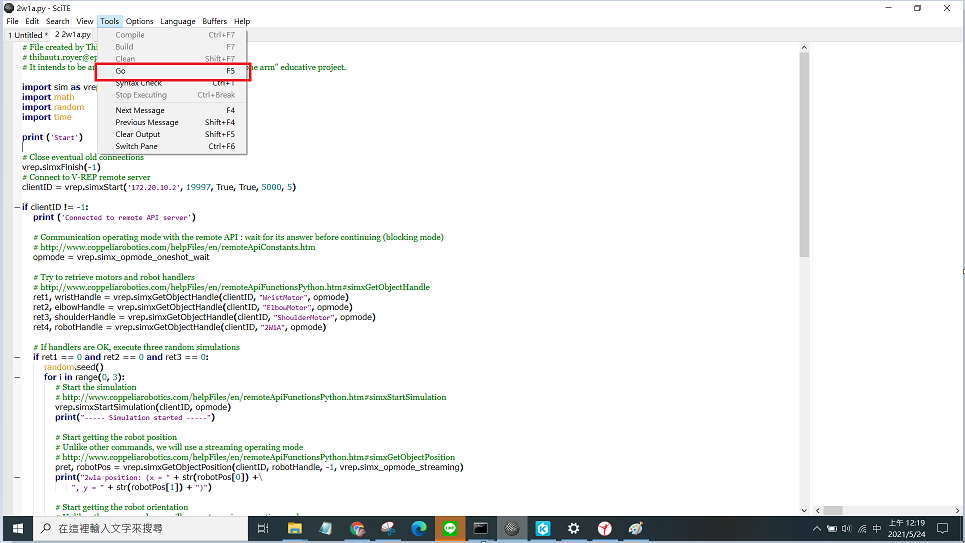Open the LINE app on the taskbar
Viewport: 965px width, 543px height.
click(x=450, y=528)
